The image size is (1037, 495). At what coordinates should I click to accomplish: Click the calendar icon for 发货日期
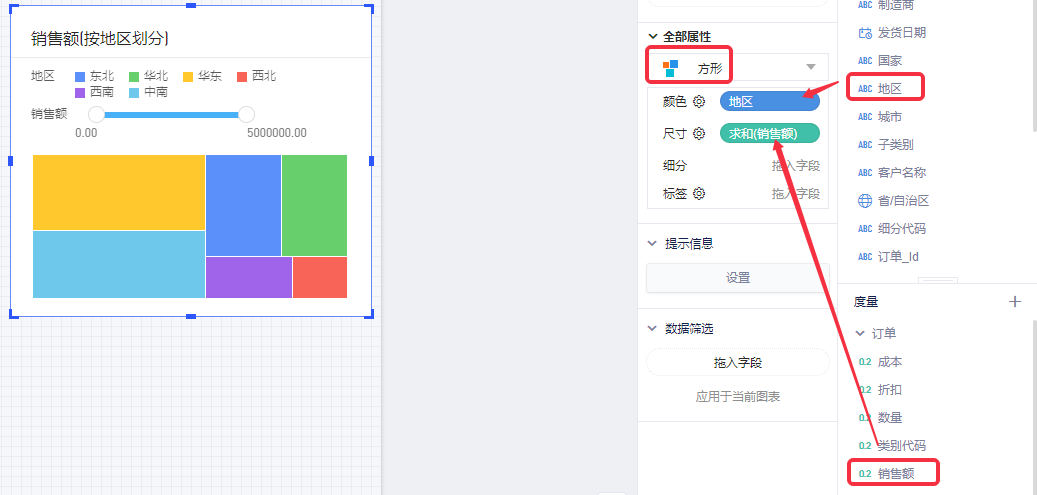tap(865, 33)
